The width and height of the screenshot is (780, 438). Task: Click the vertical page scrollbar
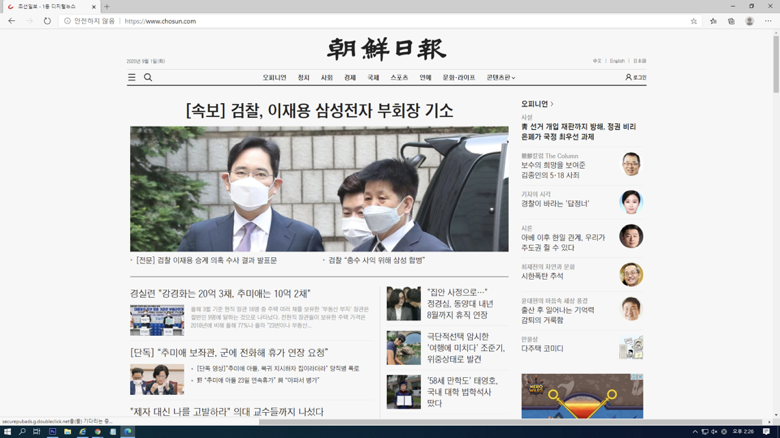tap(775, 200)
